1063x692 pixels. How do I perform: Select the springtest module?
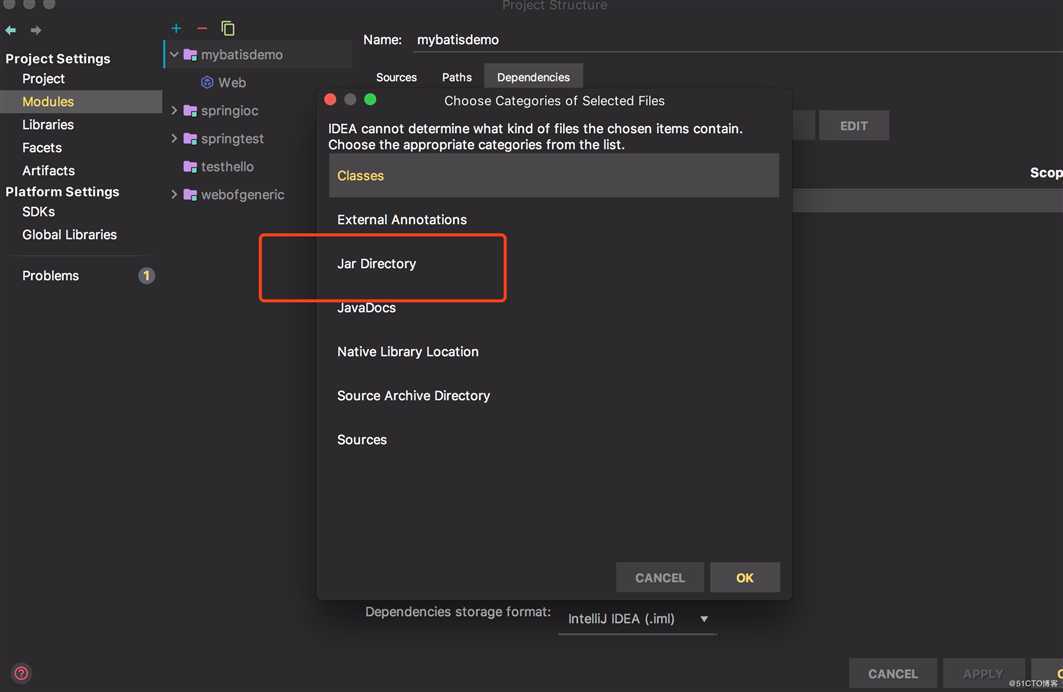[x=232, y=138]
